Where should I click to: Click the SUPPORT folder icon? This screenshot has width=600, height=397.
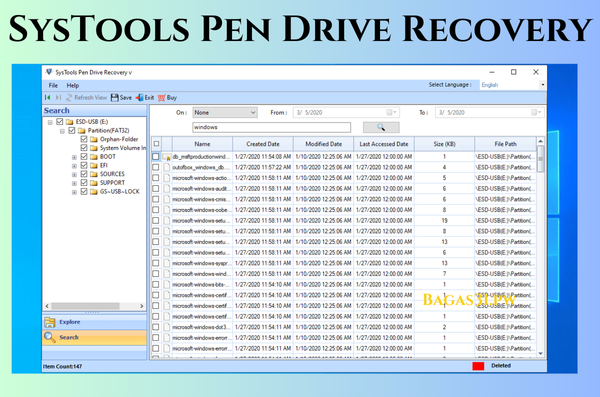pyautogui.click(x=94, y=183)
